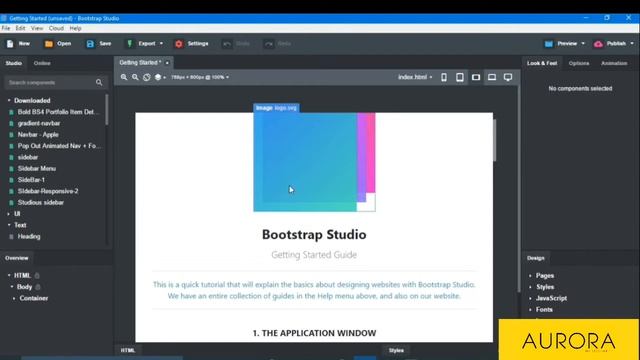Expand the Publish dropdown arrow
This screenshot has height=360, width=640.
click(x=632, y=44)
